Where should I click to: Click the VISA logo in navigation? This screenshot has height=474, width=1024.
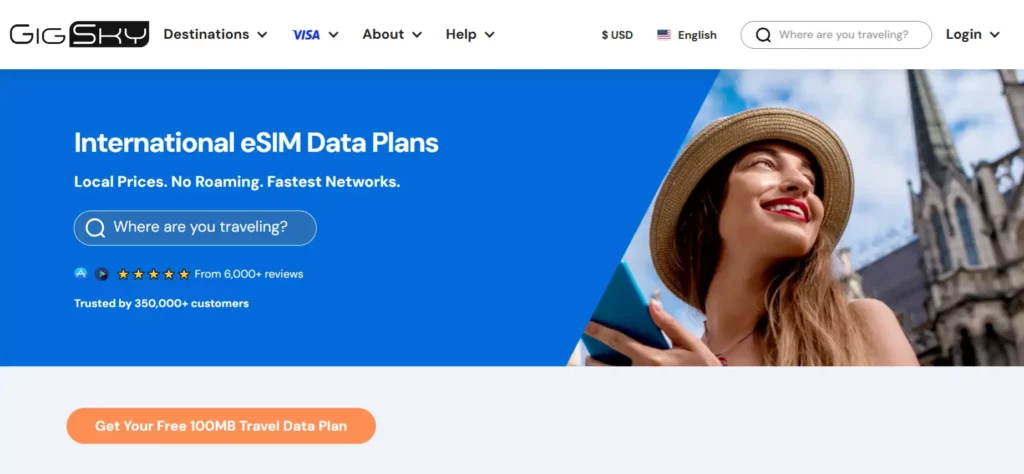point(306,35)
